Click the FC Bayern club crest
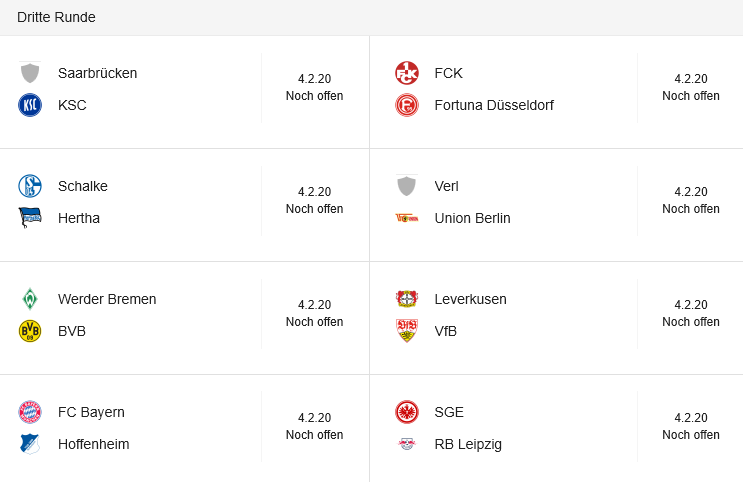The height and width of the screenshot is (482, 743). (x=30, y=412)
